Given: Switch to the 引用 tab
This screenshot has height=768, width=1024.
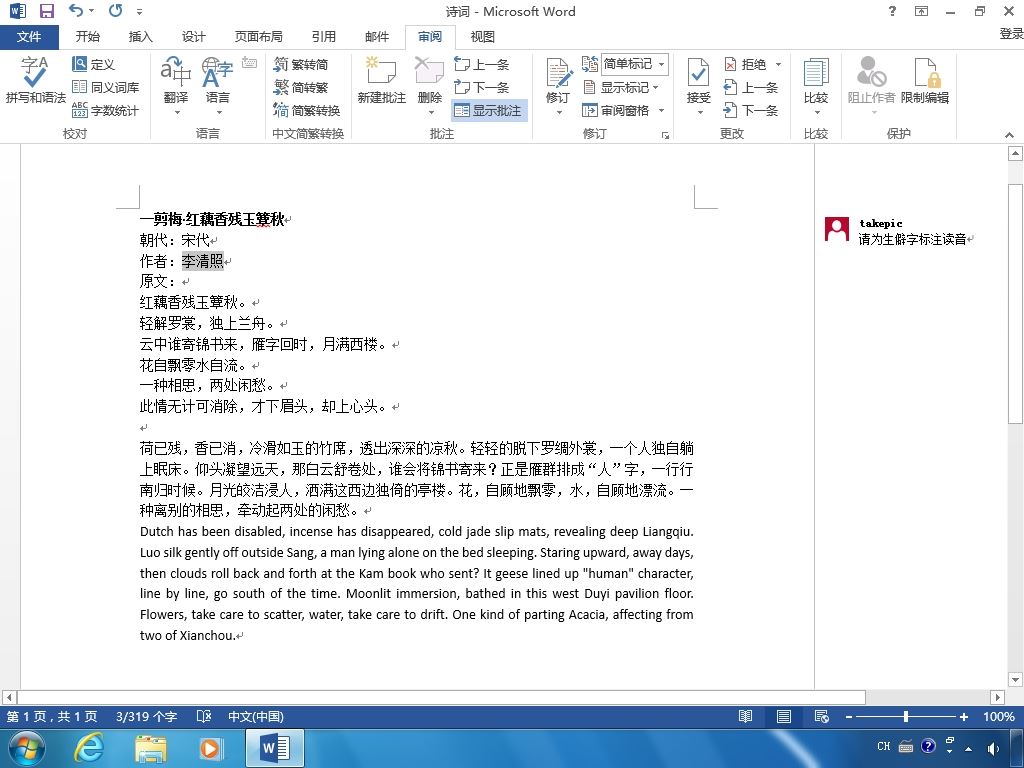Looking at the screenshot, I should tap(323, 37).
